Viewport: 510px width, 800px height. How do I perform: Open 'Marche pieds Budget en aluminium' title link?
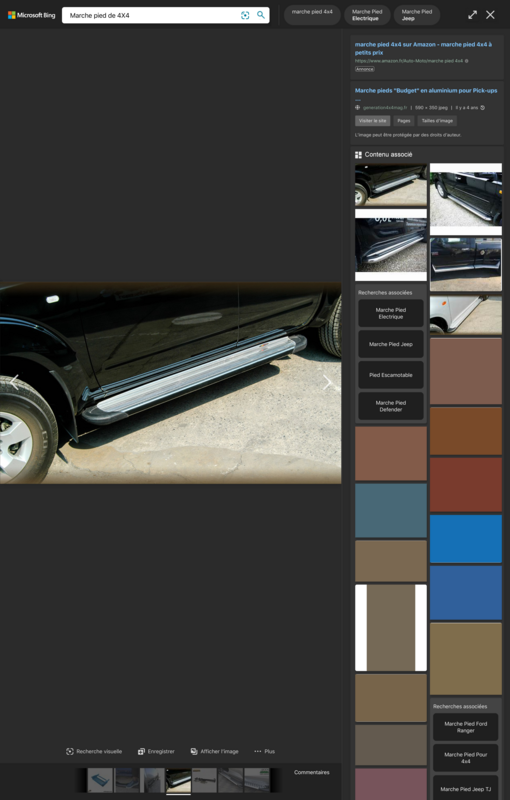[426, 91]
